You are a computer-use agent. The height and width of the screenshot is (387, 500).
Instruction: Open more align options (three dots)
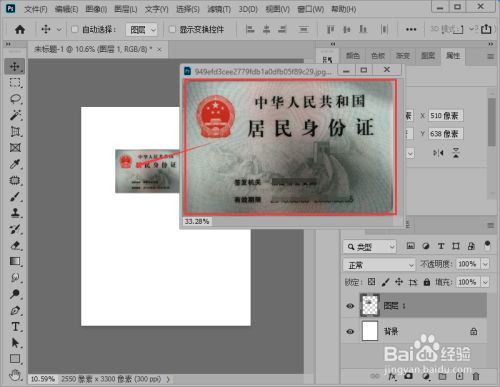[411, 30]
